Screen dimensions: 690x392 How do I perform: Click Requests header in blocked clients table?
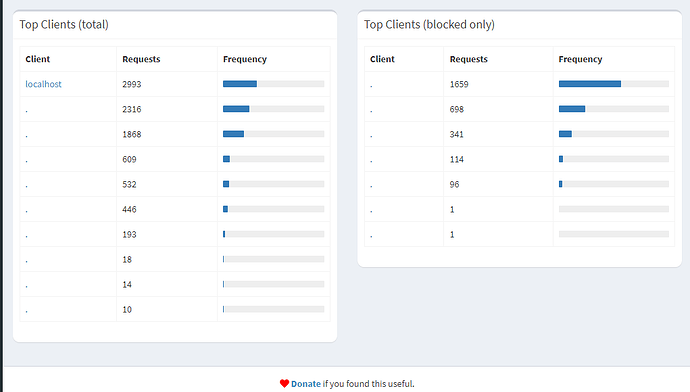469,59
